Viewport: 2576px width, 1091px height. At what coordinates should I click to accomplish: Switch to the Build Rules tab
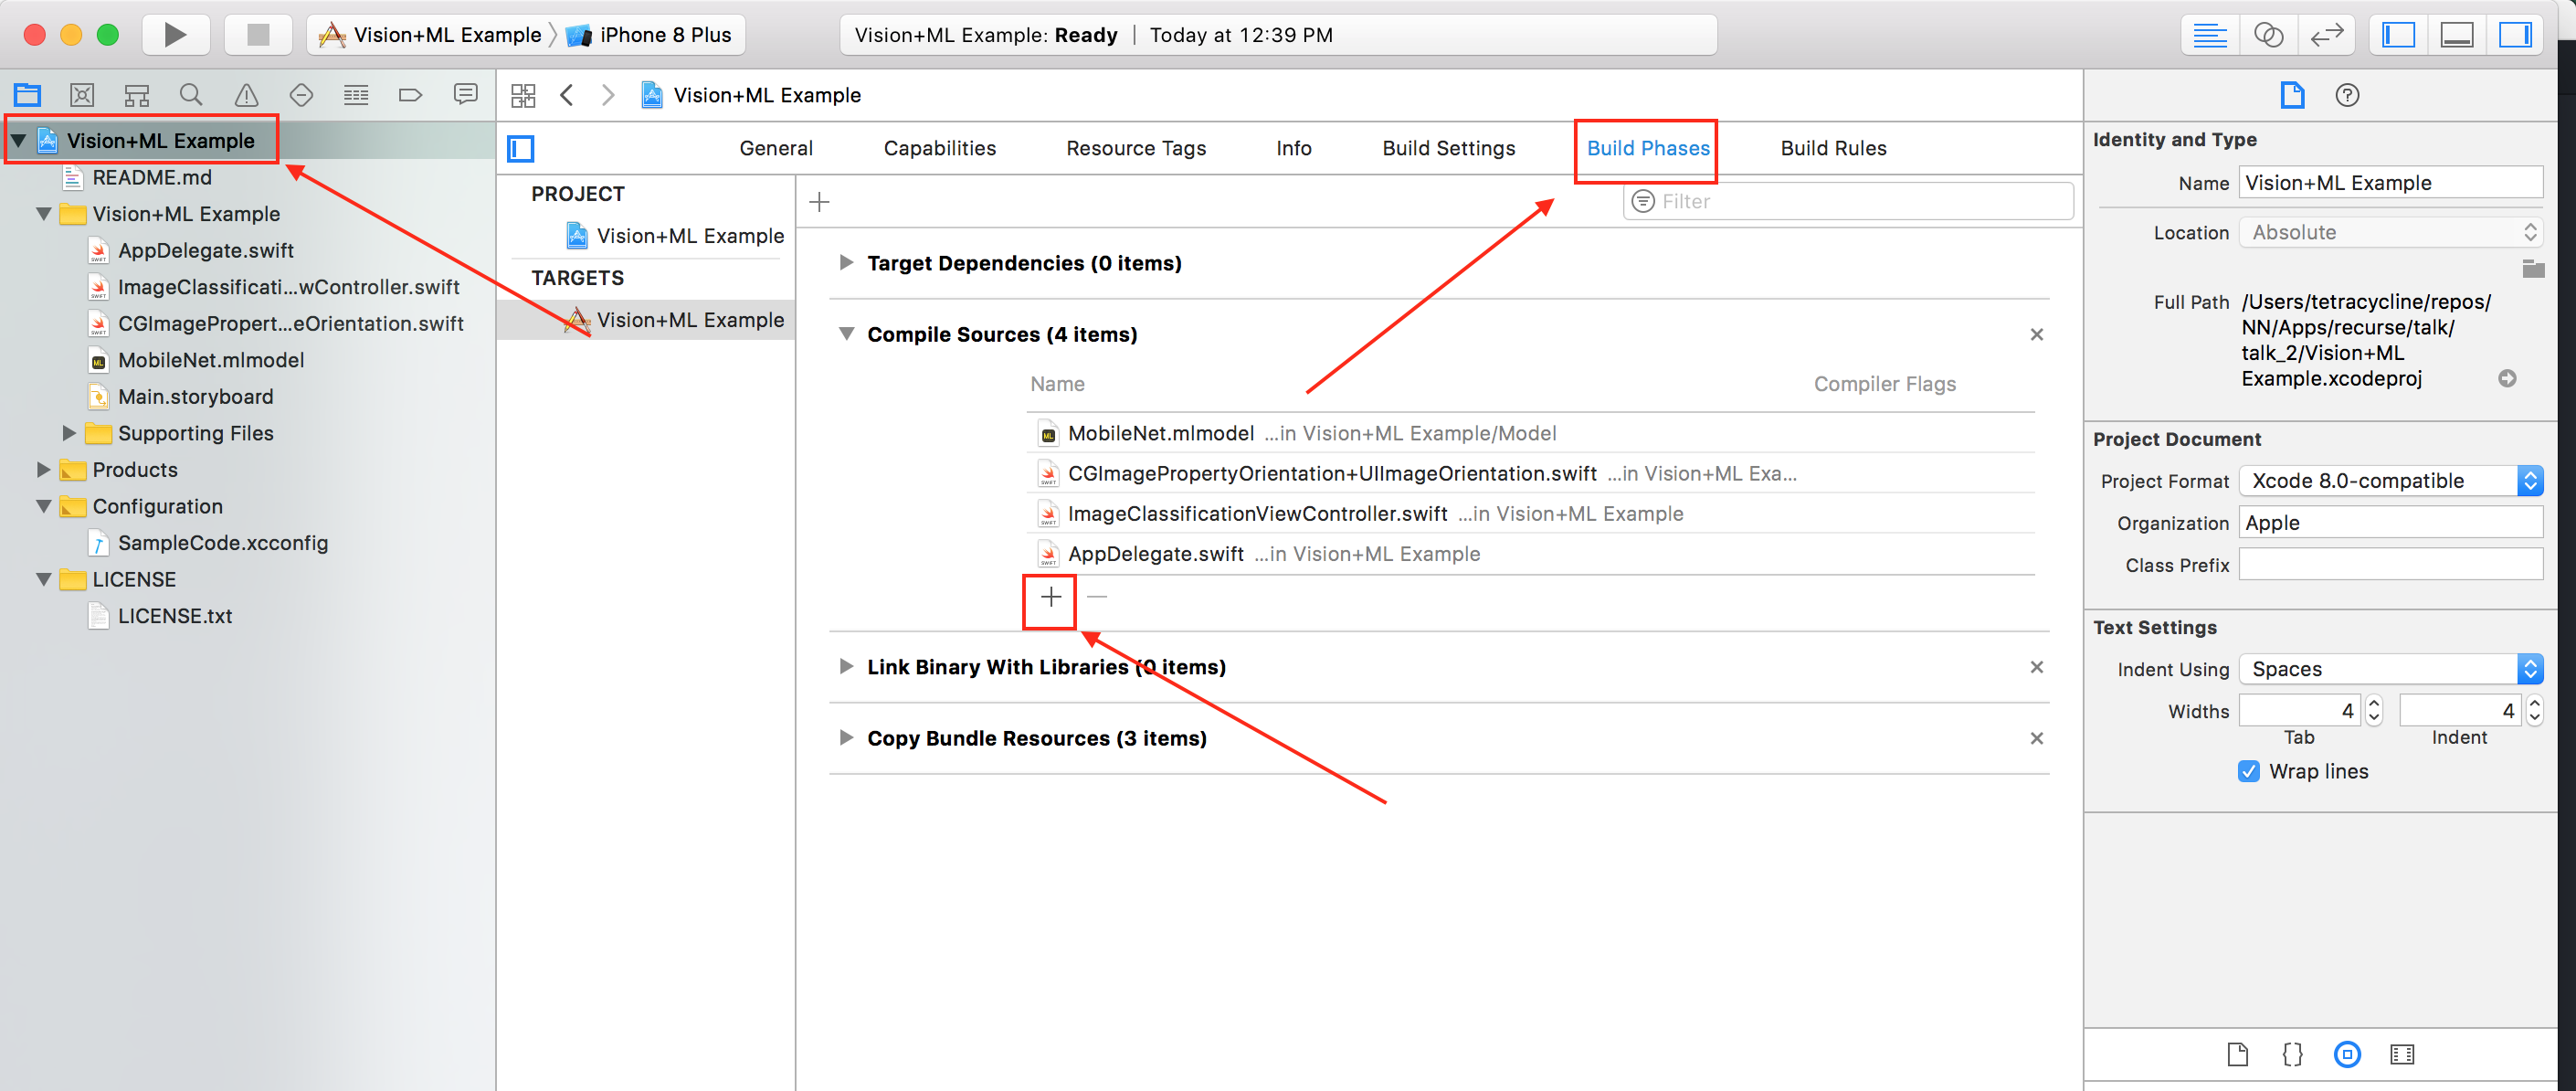pyautogui.click(x=1833, y=148)
